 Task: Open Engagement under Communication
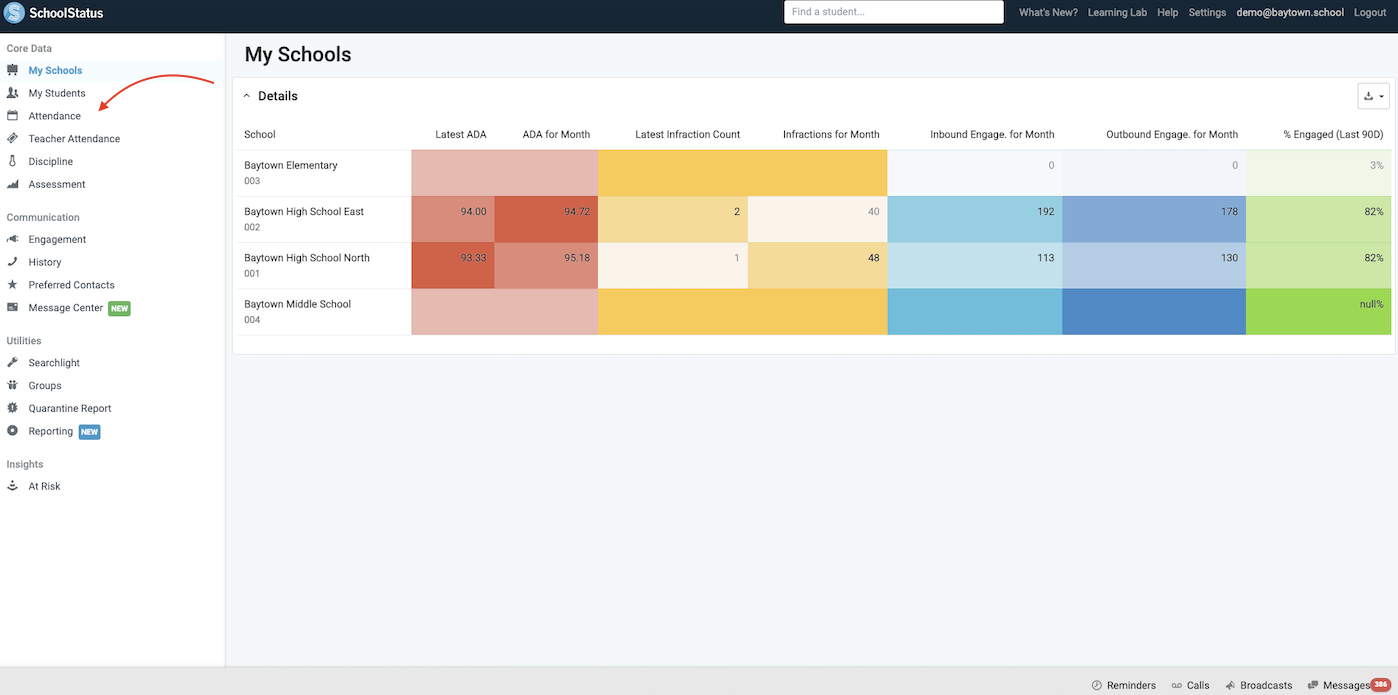click(x=57, y=239)
